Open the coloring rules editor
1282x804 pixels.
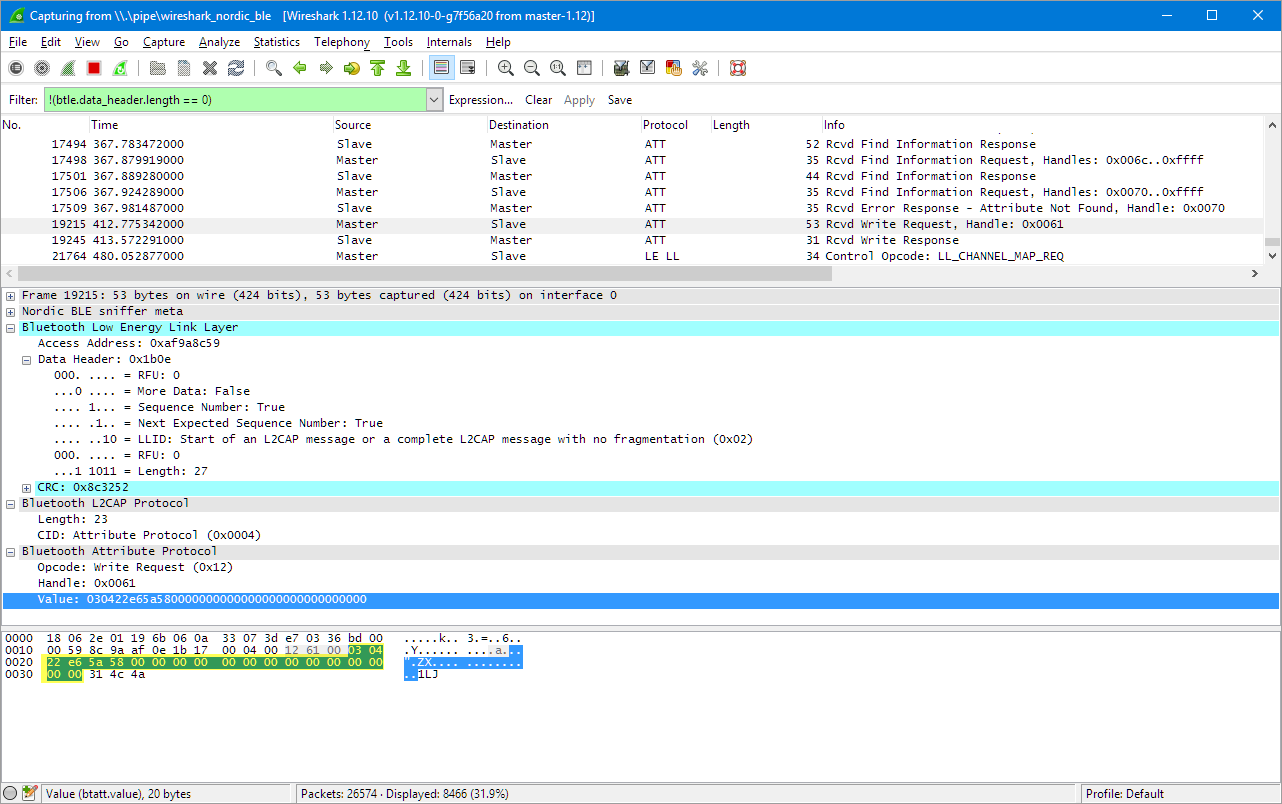(x=673, y=68)
